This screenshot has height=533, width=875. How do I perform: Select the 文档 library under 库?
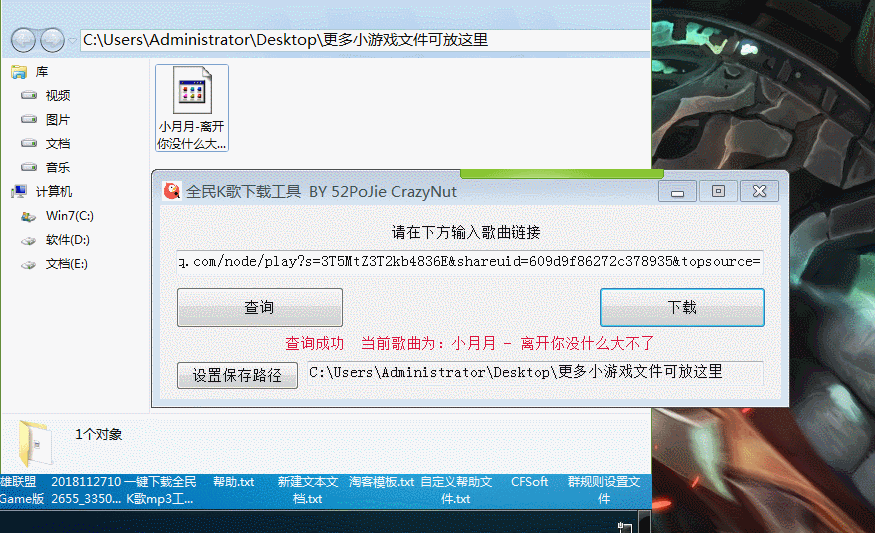click(57, 144)
